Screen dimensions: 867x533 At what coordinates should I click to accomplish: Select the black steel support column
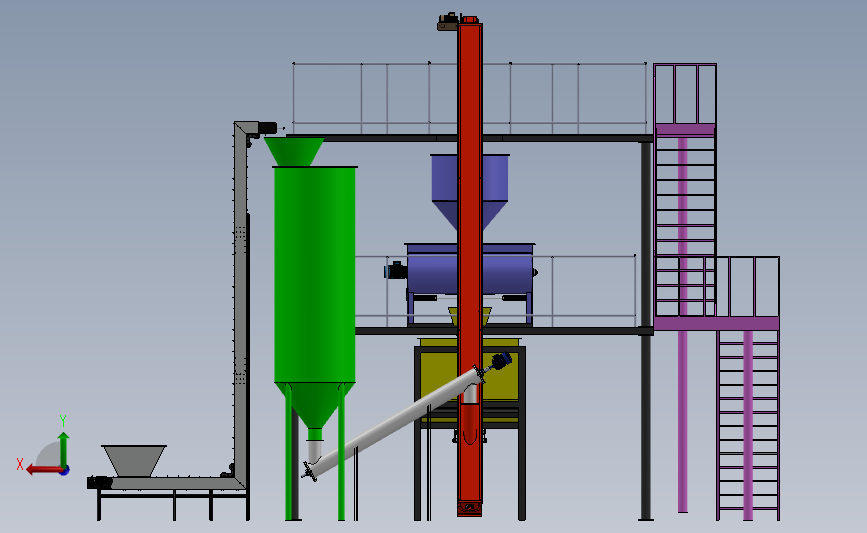(x=646, y=331)
